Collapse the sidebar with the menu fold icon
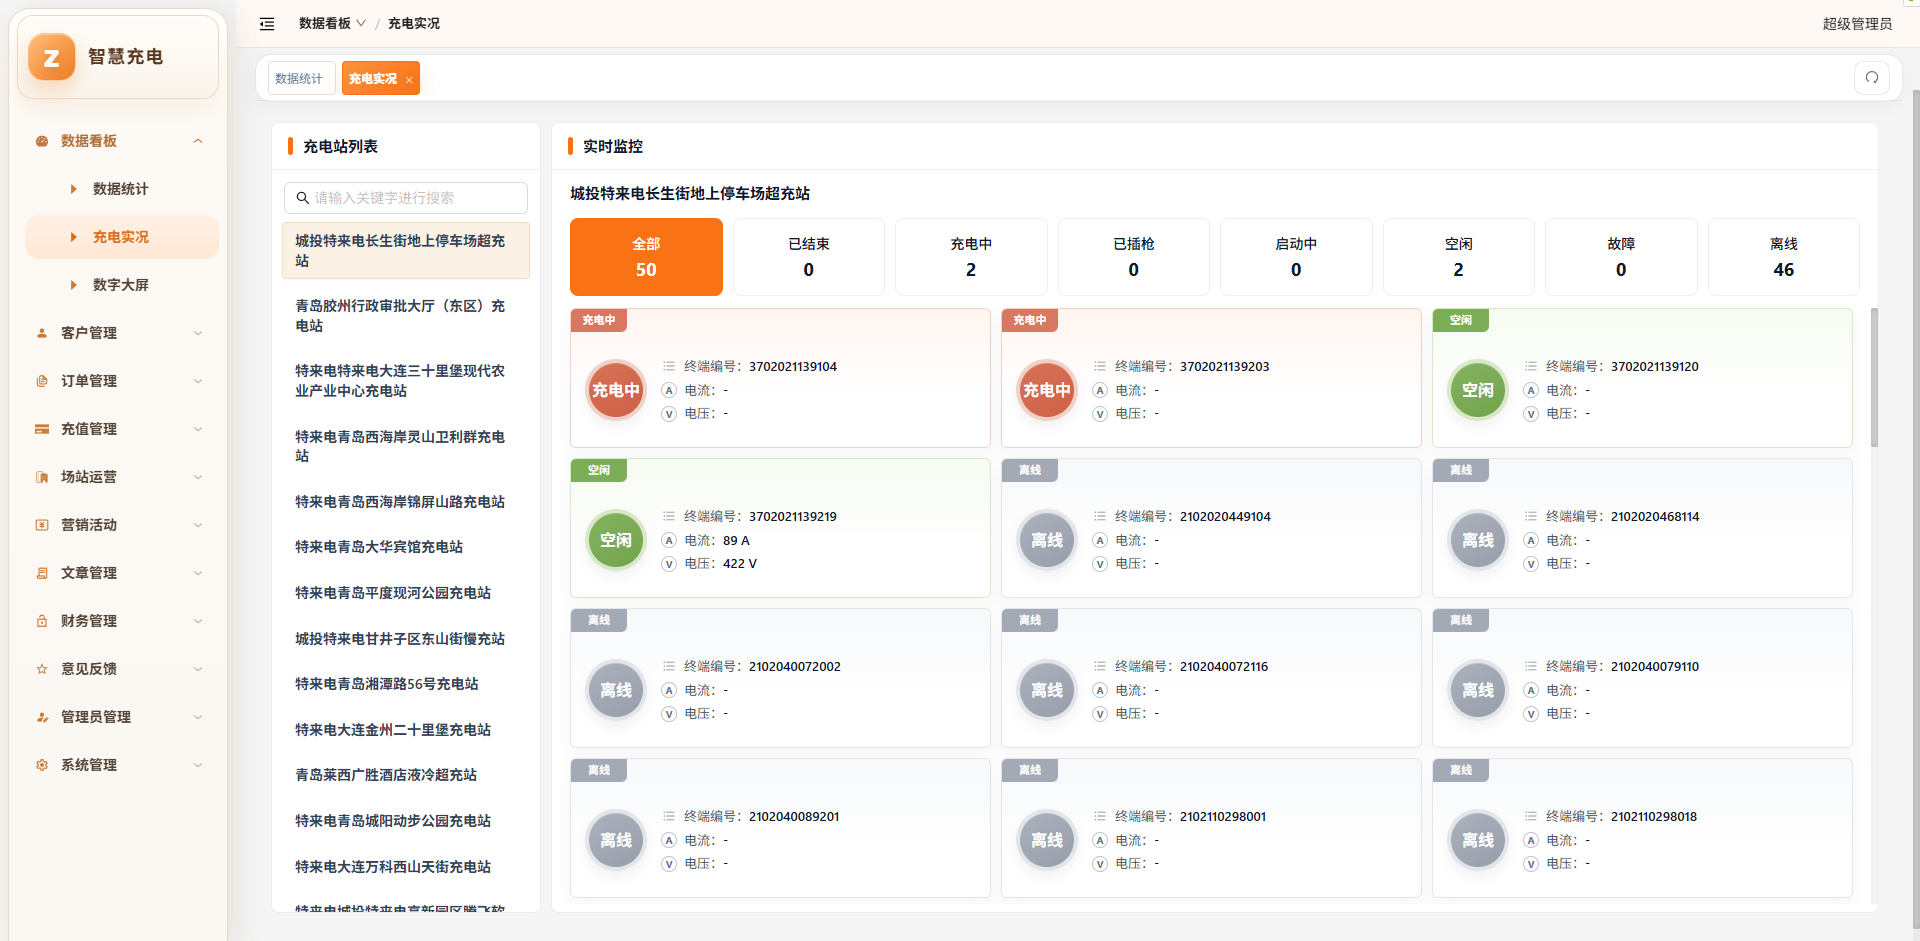The width and height of the screenshot is (1920, 941). pos(267,24)
